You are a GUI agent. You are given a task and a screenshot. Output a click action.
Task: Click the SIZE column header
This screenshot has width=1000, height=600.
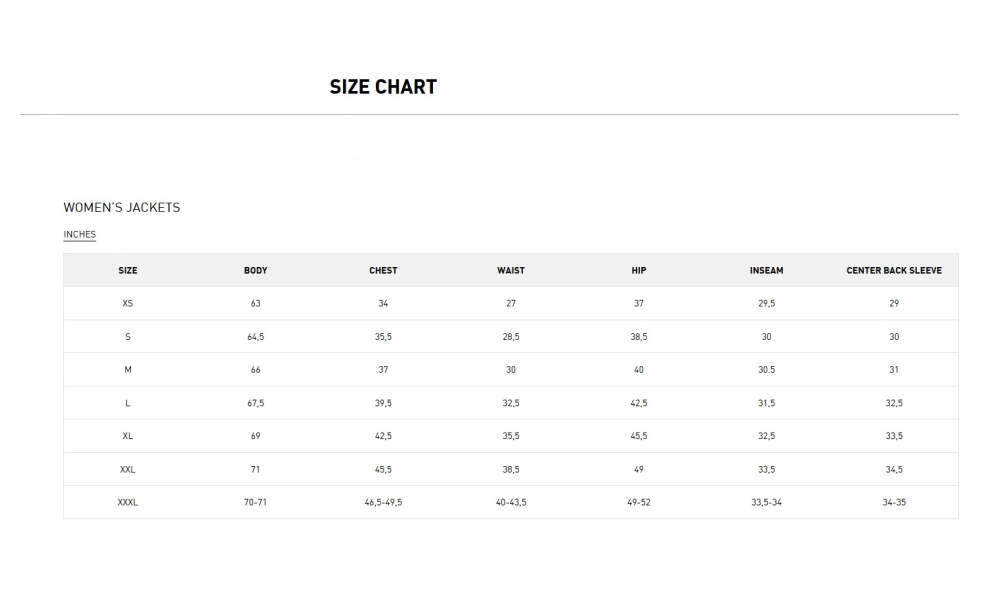pos(128,270)
